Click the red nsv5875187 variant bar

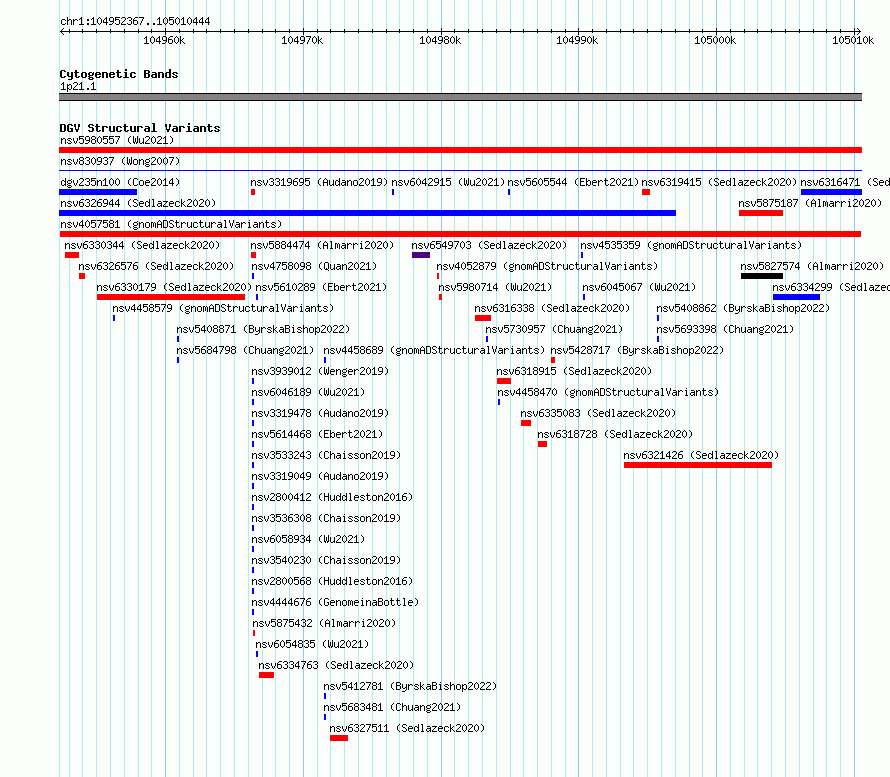tap(761, 213)
